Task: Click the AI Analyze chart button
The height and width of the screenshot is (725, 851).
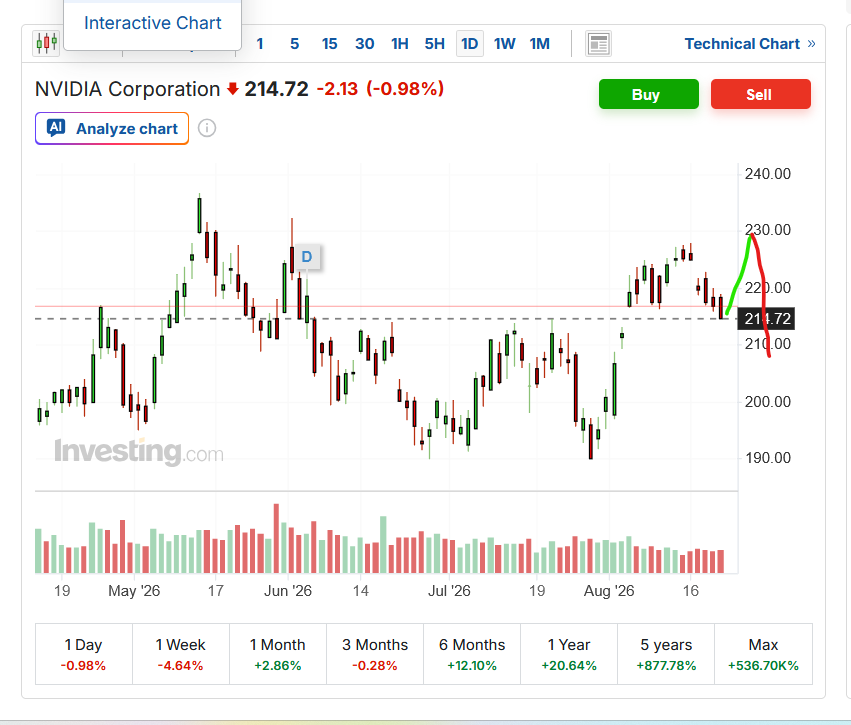Action: point(112,129)
